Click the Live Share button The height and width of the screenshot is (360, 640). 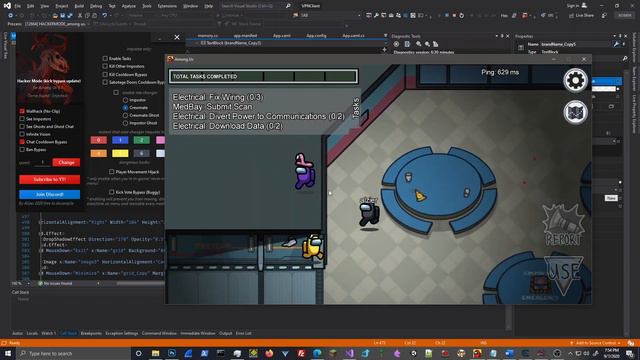click(x=581, y=16)
